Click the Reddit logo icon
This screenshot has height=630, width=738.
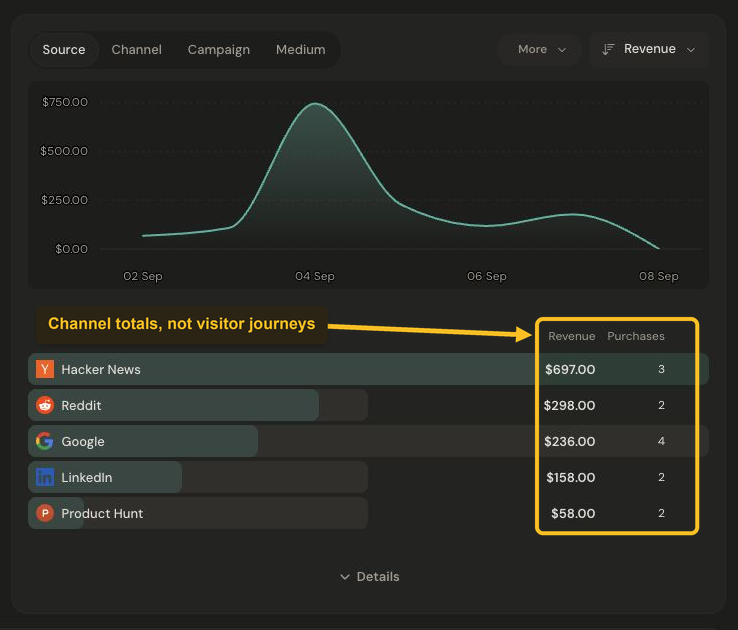coord(45,405)
